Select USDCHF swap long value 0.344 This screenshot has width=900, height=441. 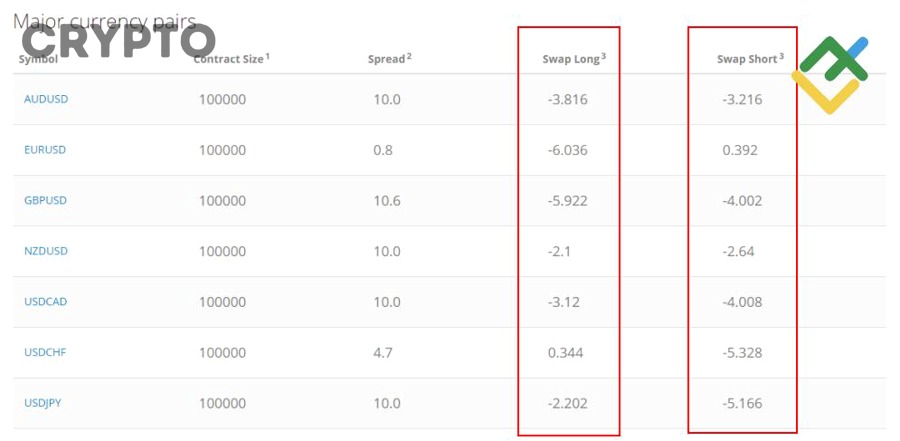point(565,353)
